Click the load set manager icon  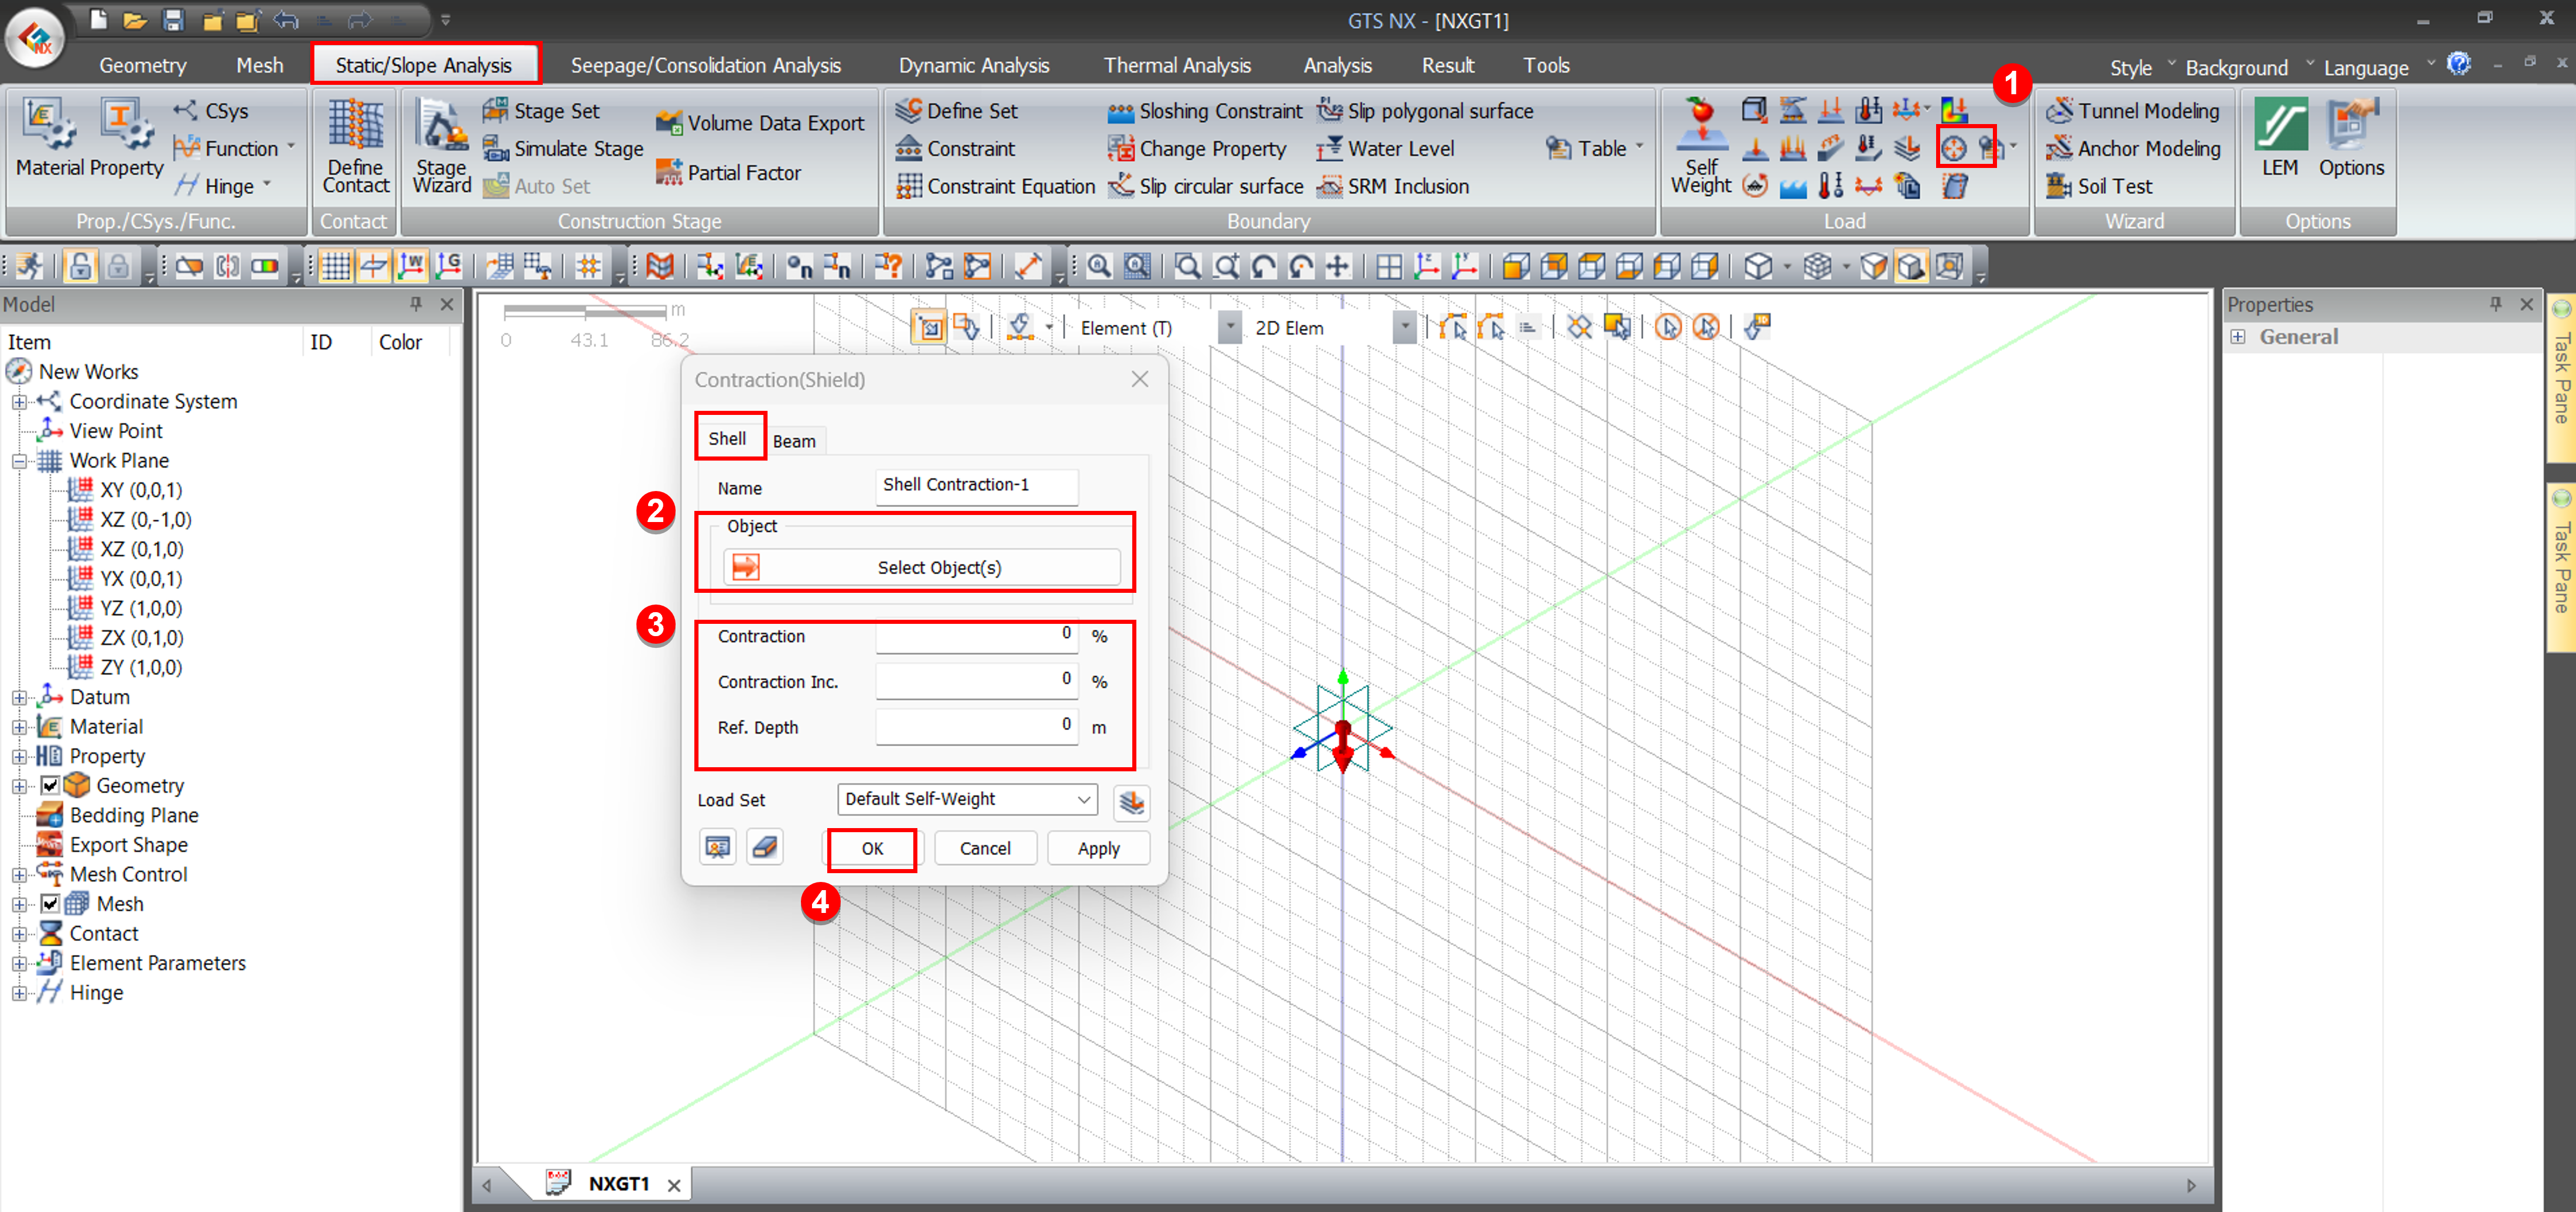pyautogui.click(x=1131, y=802)
